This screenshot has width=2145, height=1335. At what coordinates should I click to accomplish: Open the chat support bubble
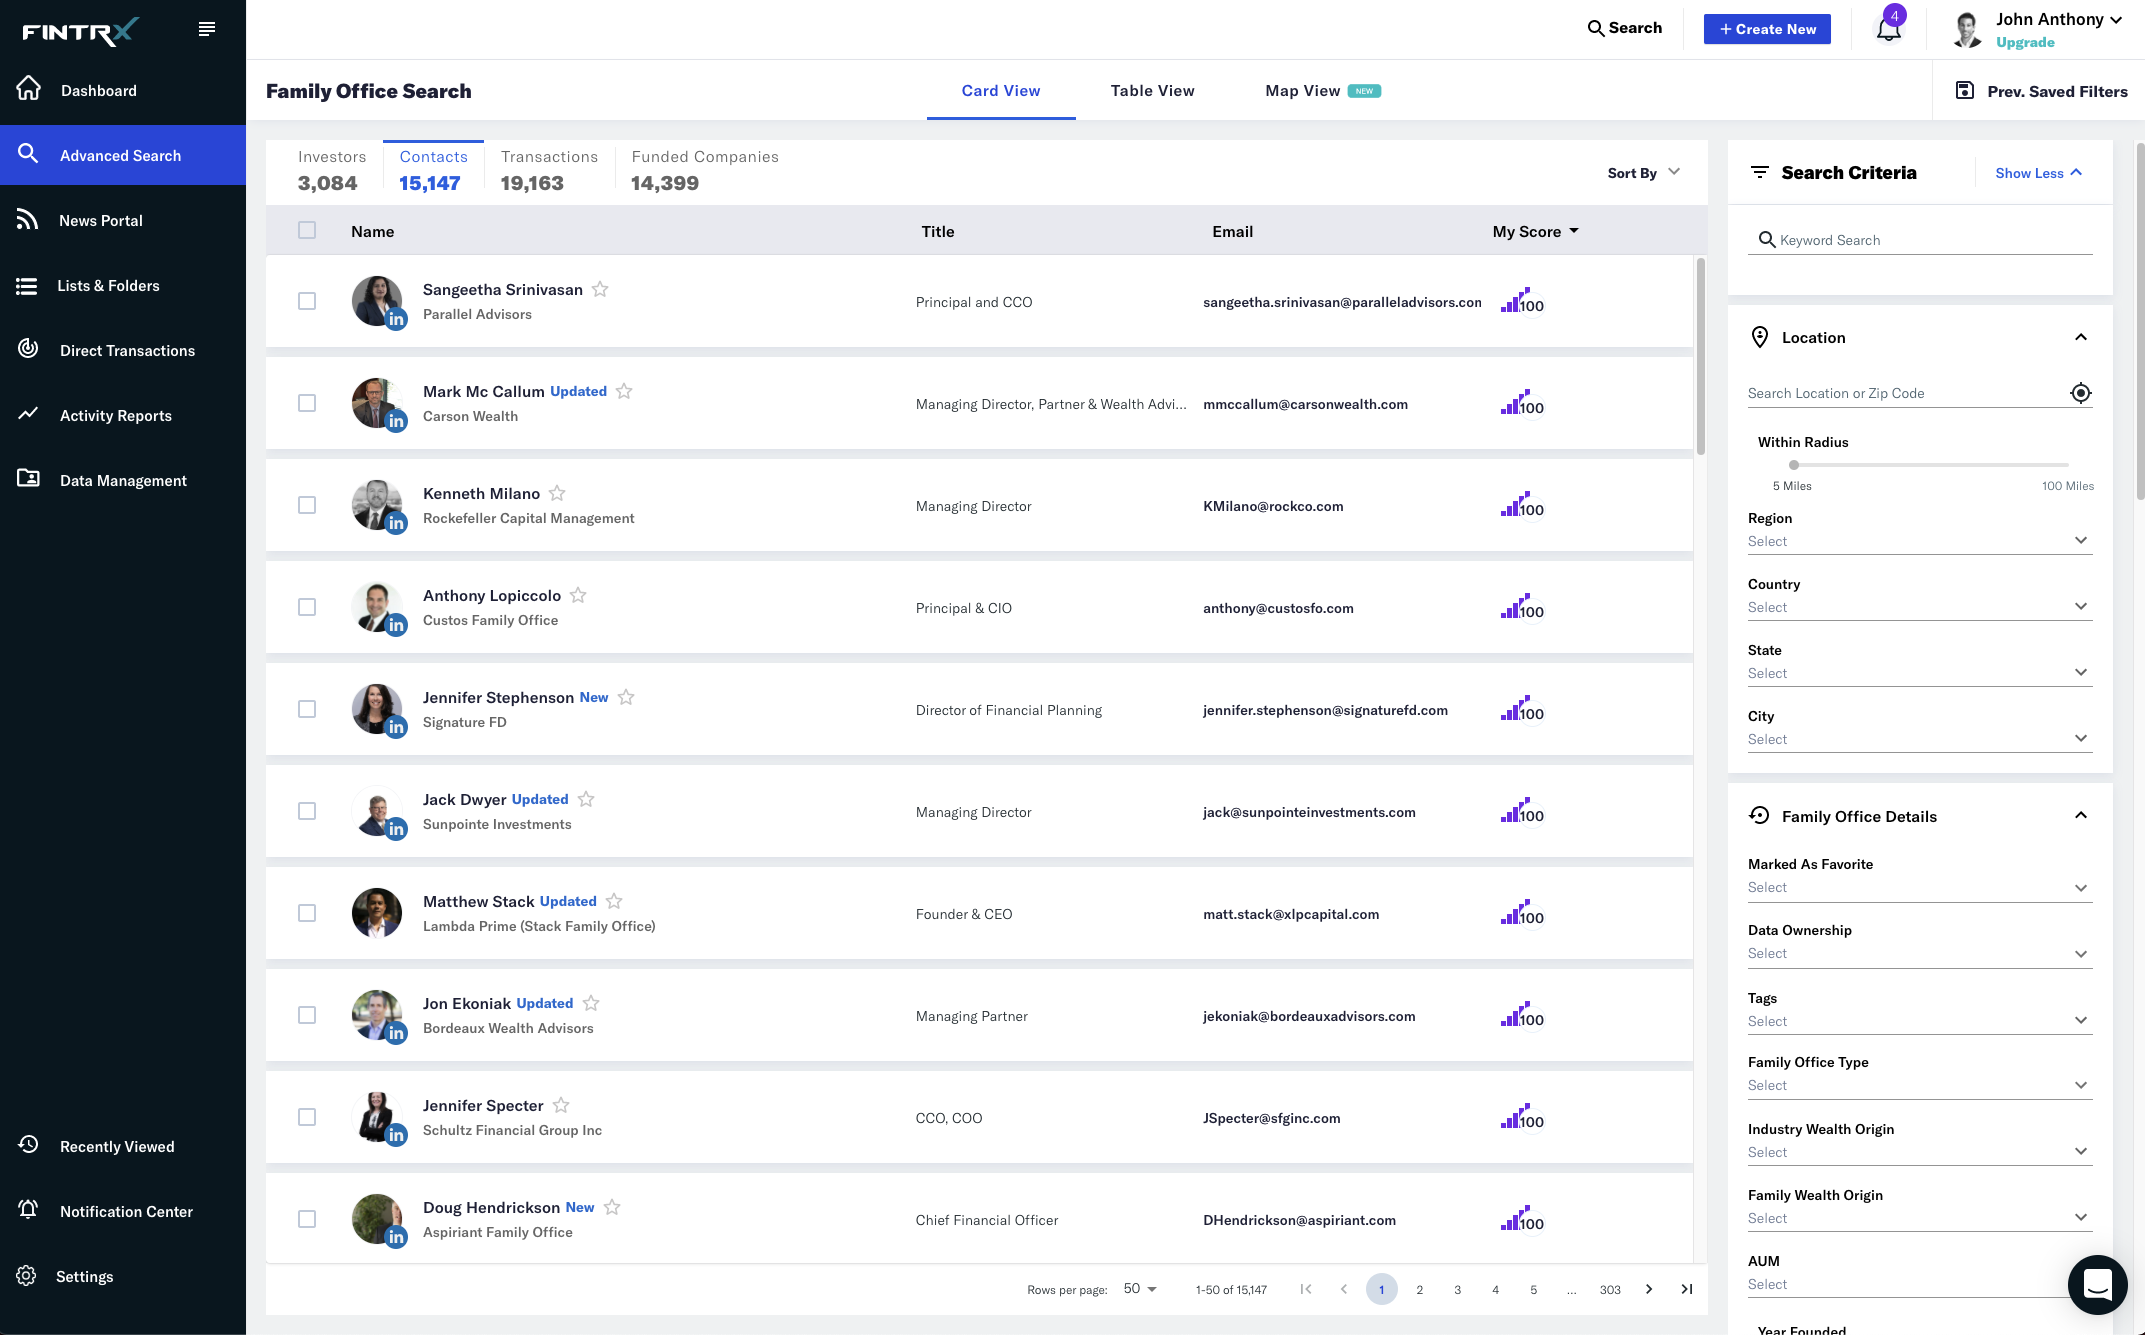[2097, 1284]
